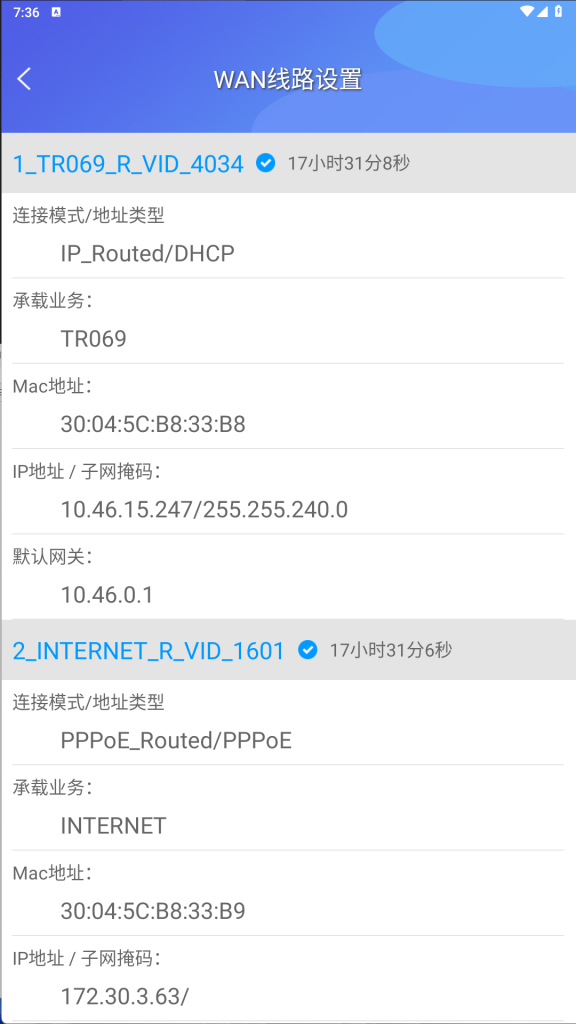Tap the keyboard indicator icon in status bar

pos(56,12)
